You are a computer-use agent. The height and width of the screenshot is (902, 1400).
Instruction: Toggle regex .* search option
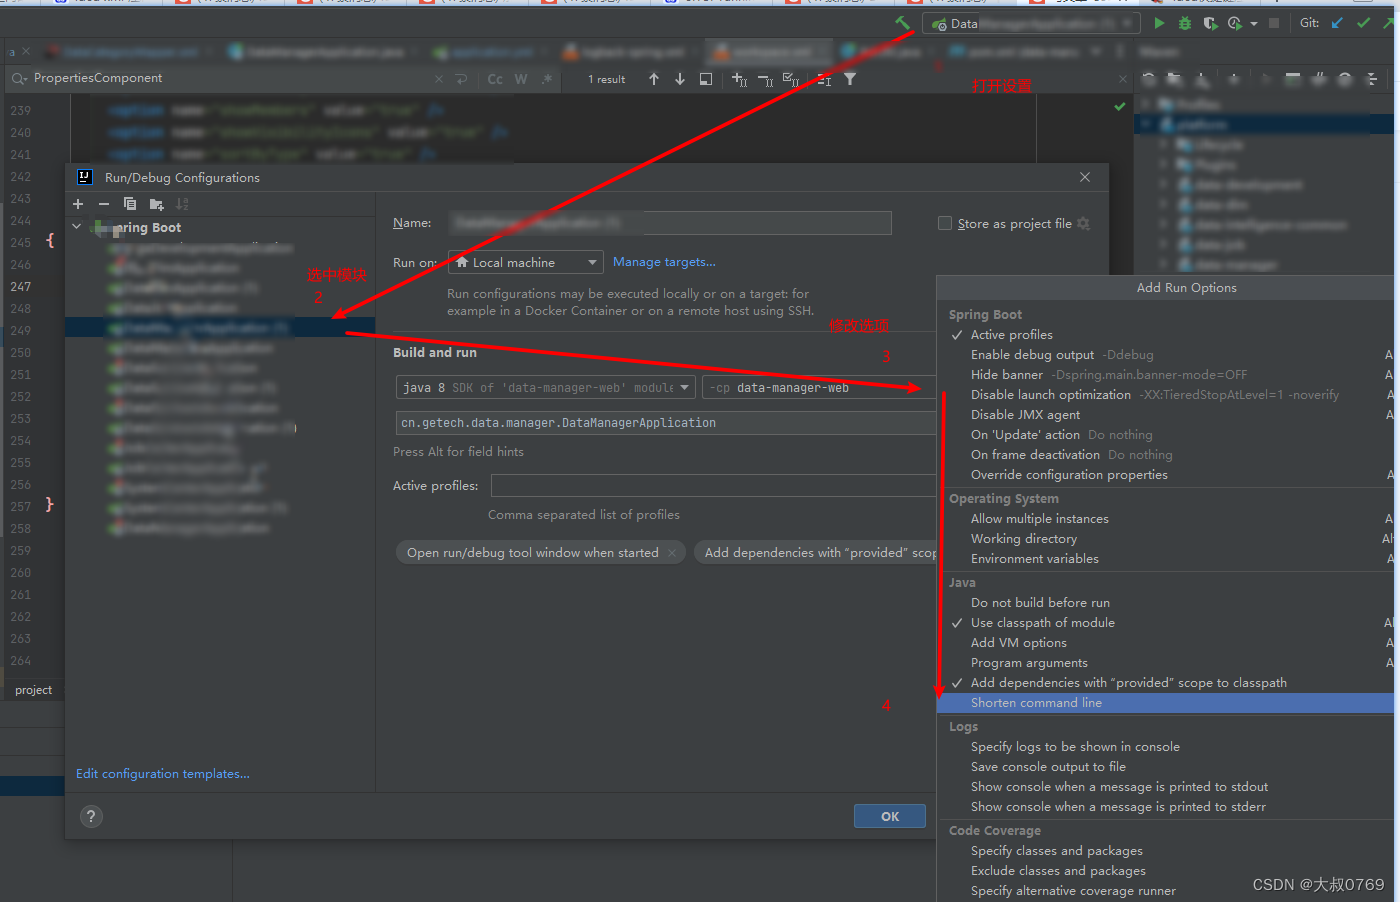pyautogui.click(x=547, y=79)
